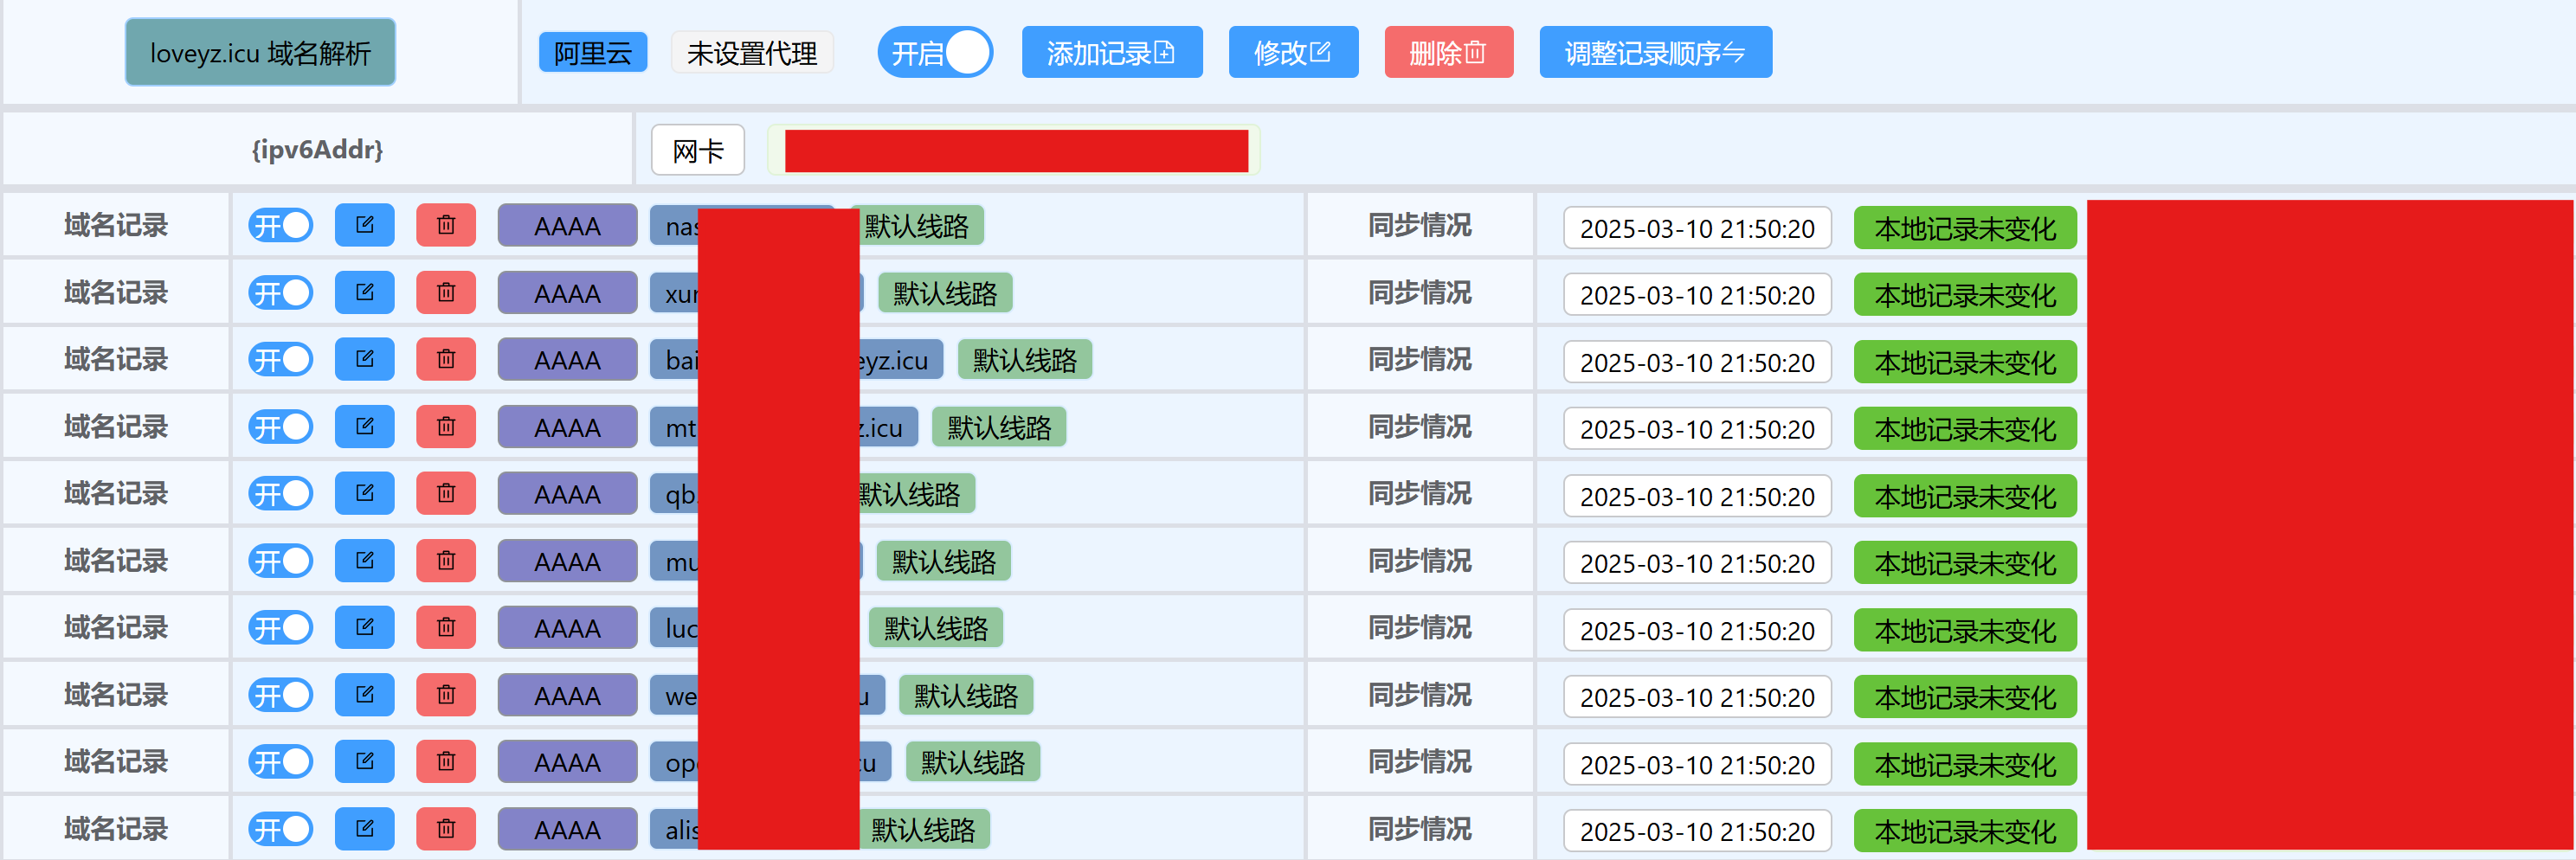
Task: Edit the alis… domain record
Action: pos(364,828)
